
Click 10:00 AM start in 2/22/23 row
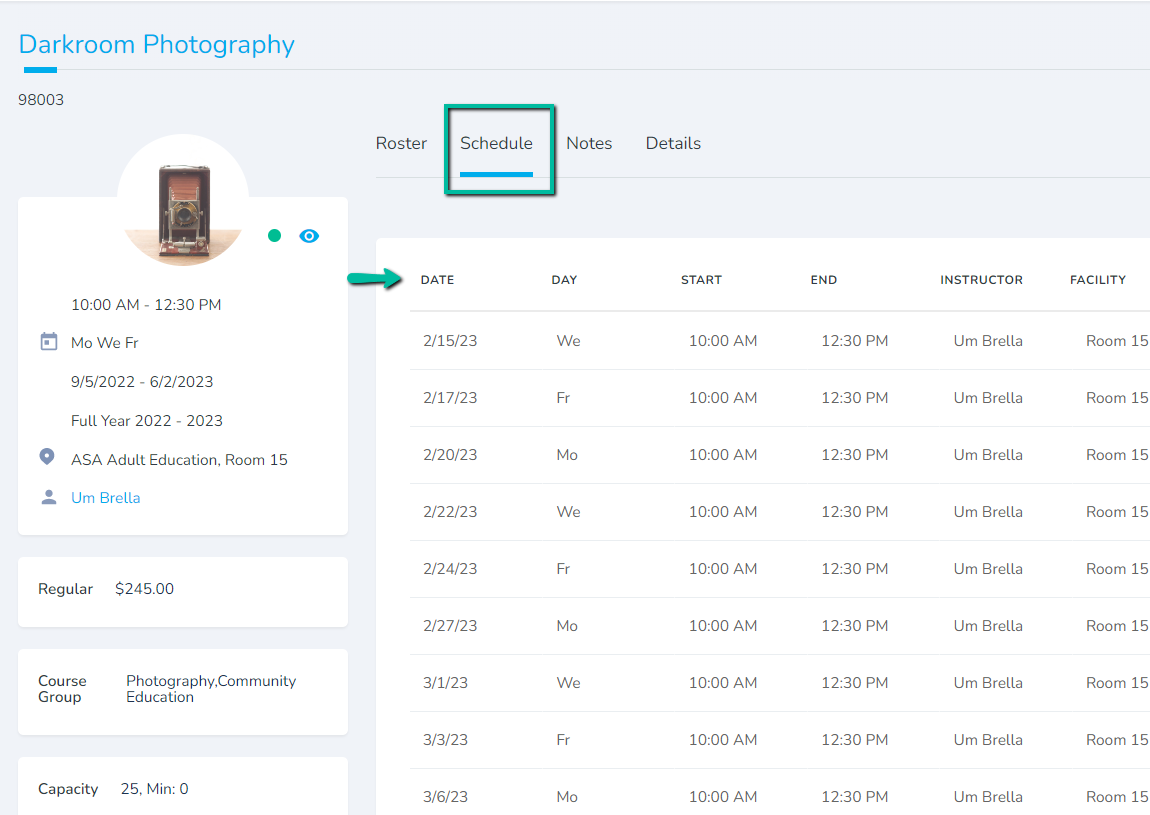point(722,511)
